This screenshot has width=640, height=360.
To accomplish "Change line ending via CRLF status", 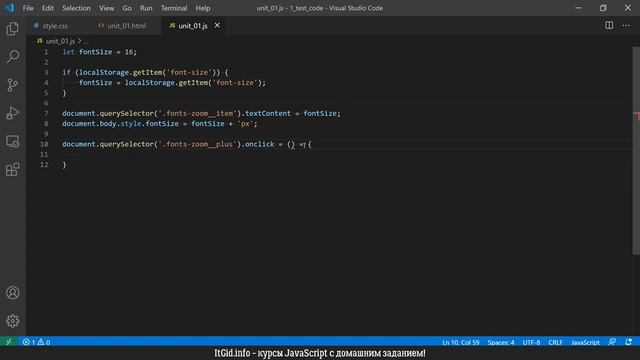I will 555,342.
